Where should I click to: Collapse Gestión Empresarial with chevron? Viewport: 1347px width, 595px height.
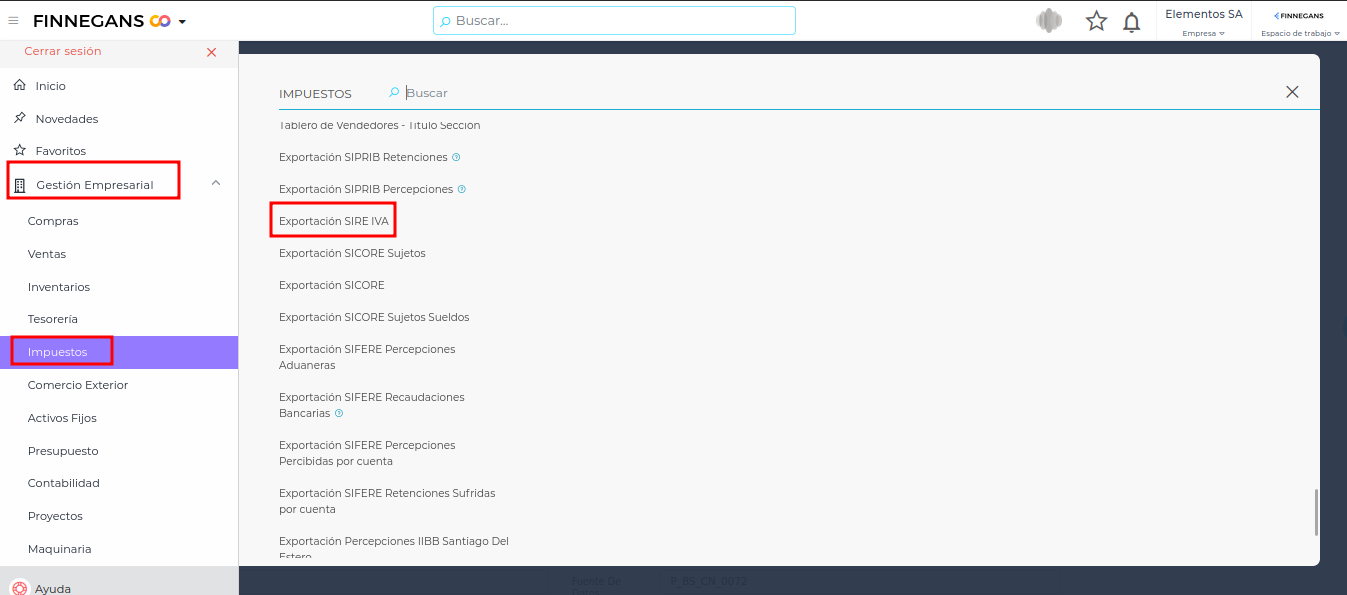point(216,183)
